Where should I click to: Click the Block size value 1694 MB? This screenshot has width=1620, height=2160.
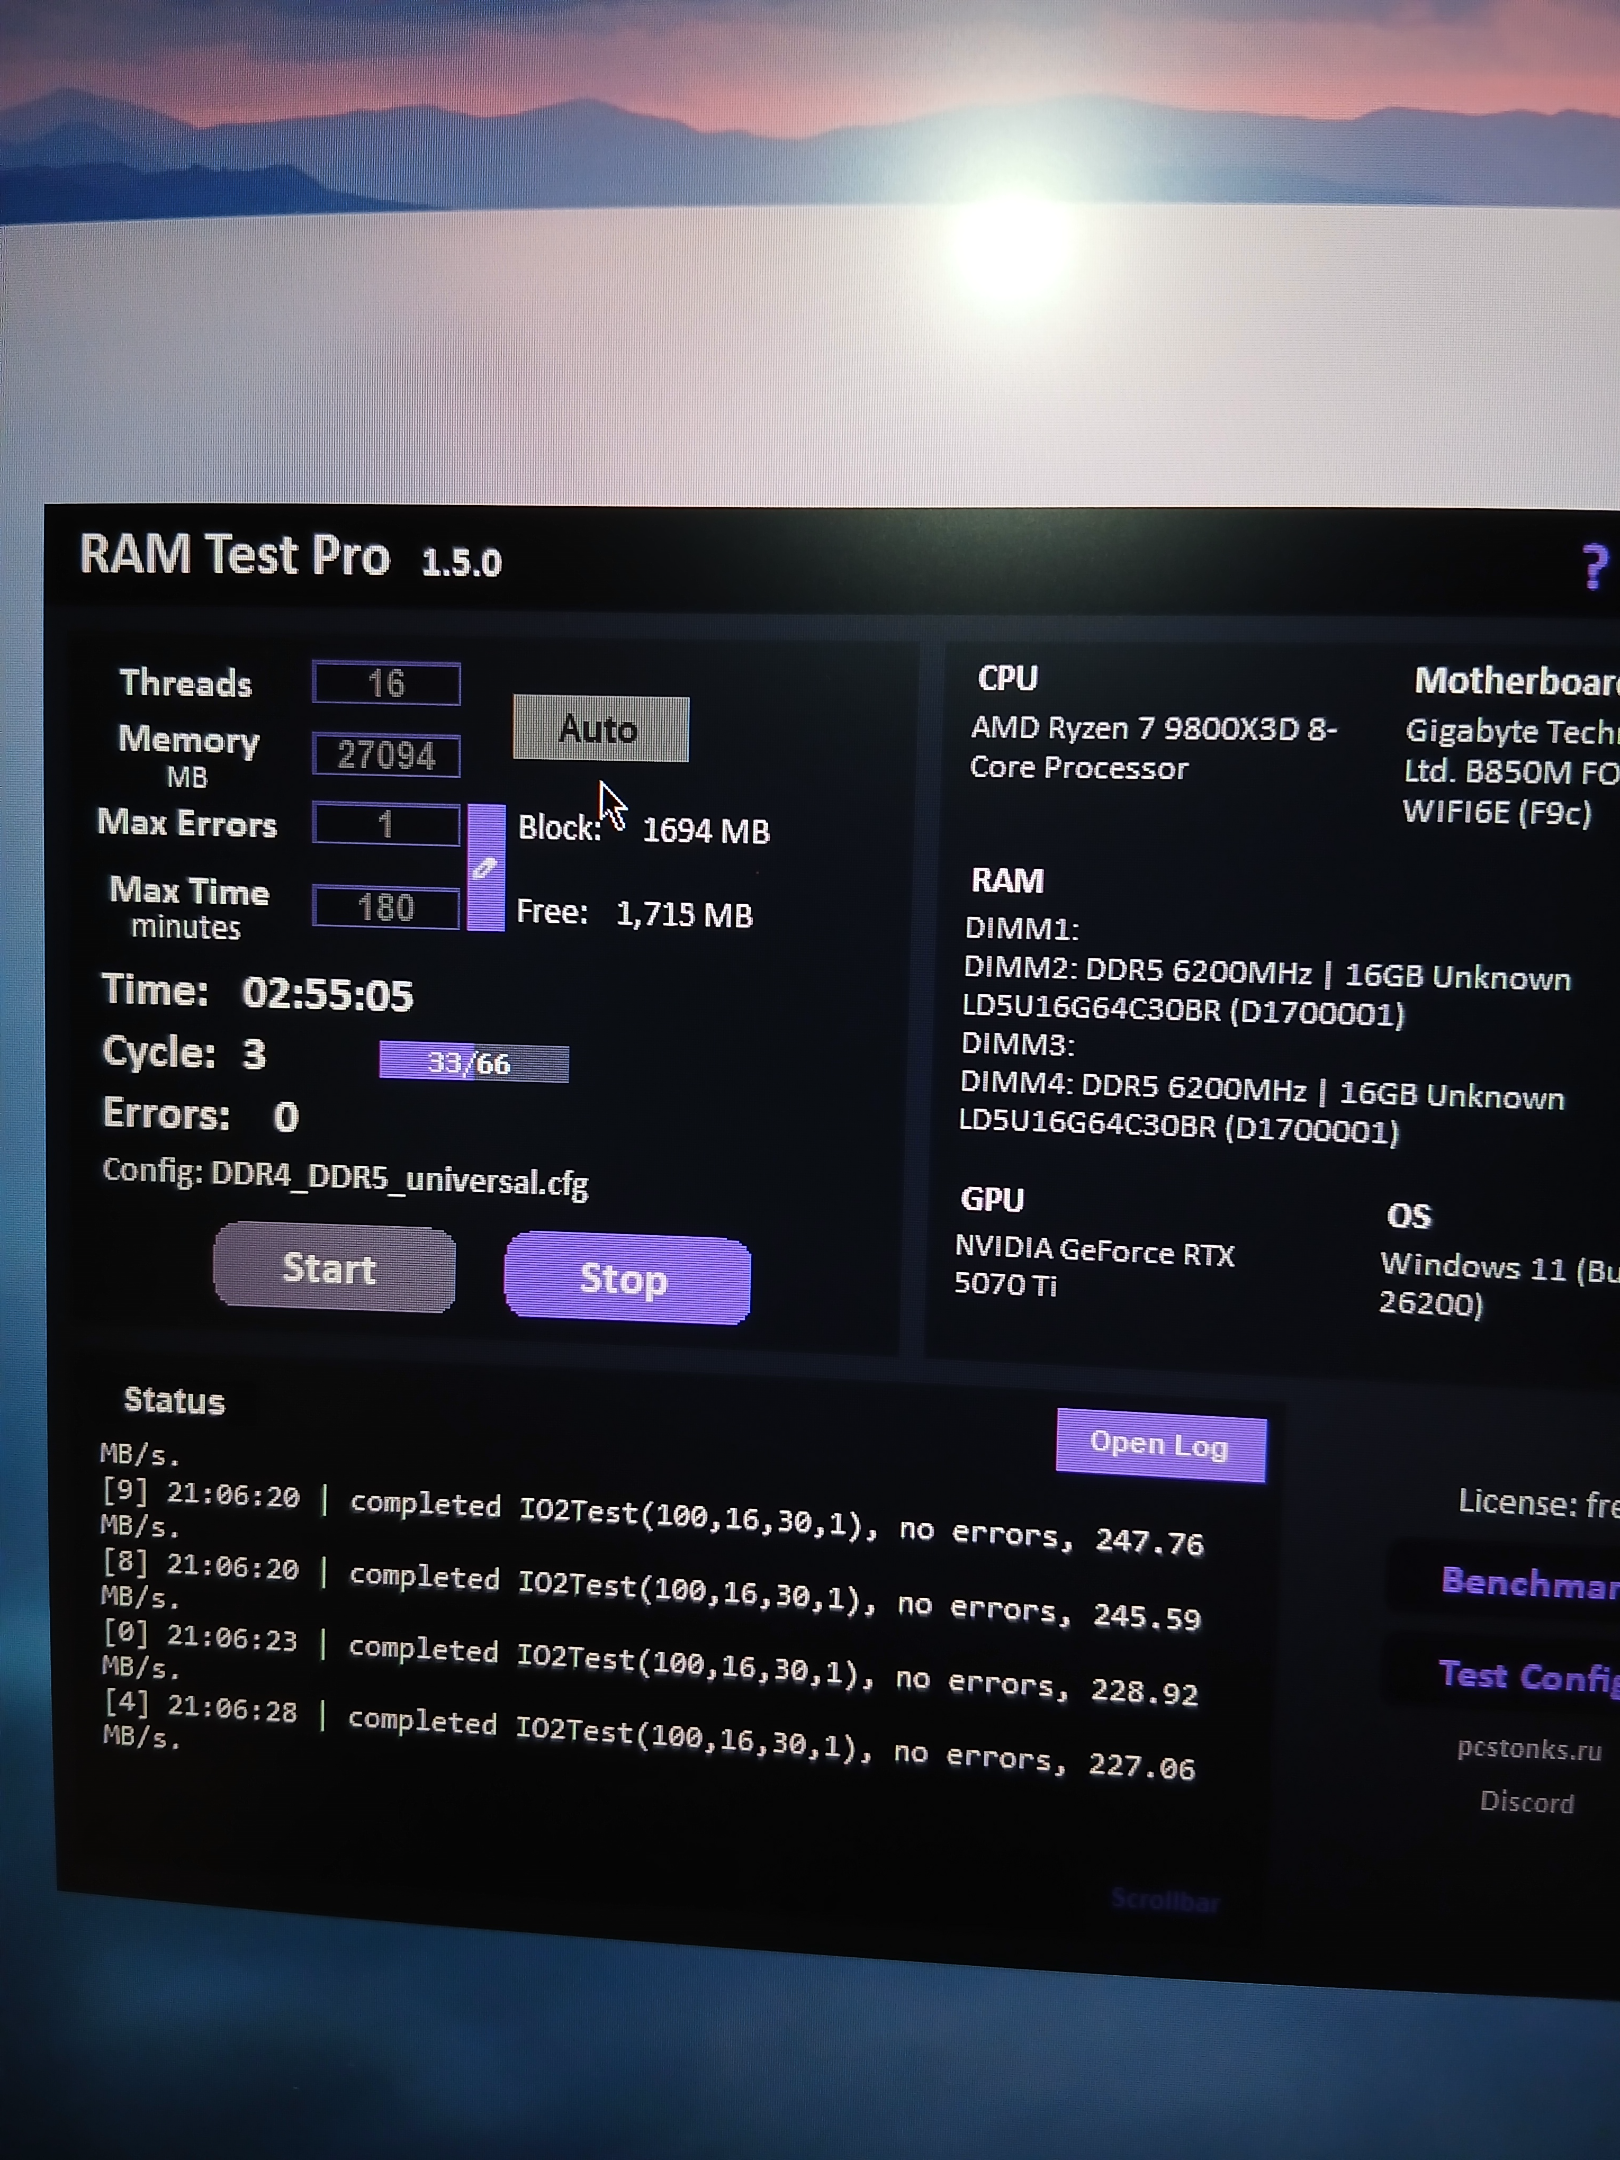point(706,831)
